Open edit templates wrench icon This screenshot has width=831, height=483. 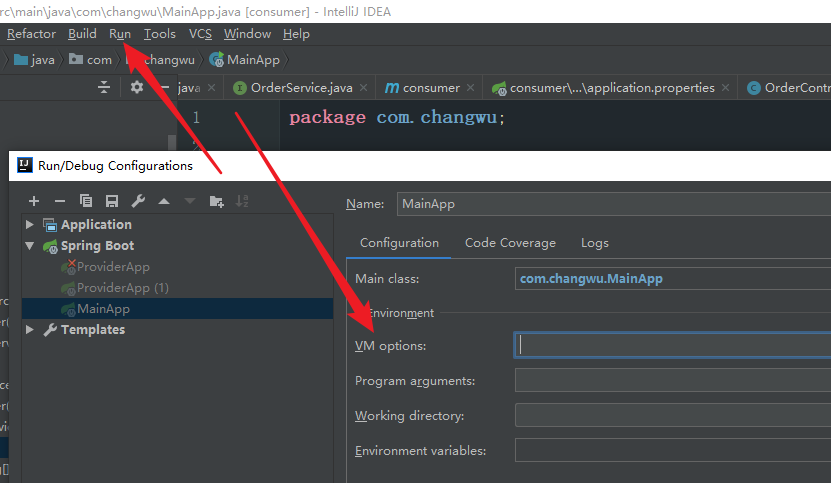pyautogui.click(x=138, y=201)
